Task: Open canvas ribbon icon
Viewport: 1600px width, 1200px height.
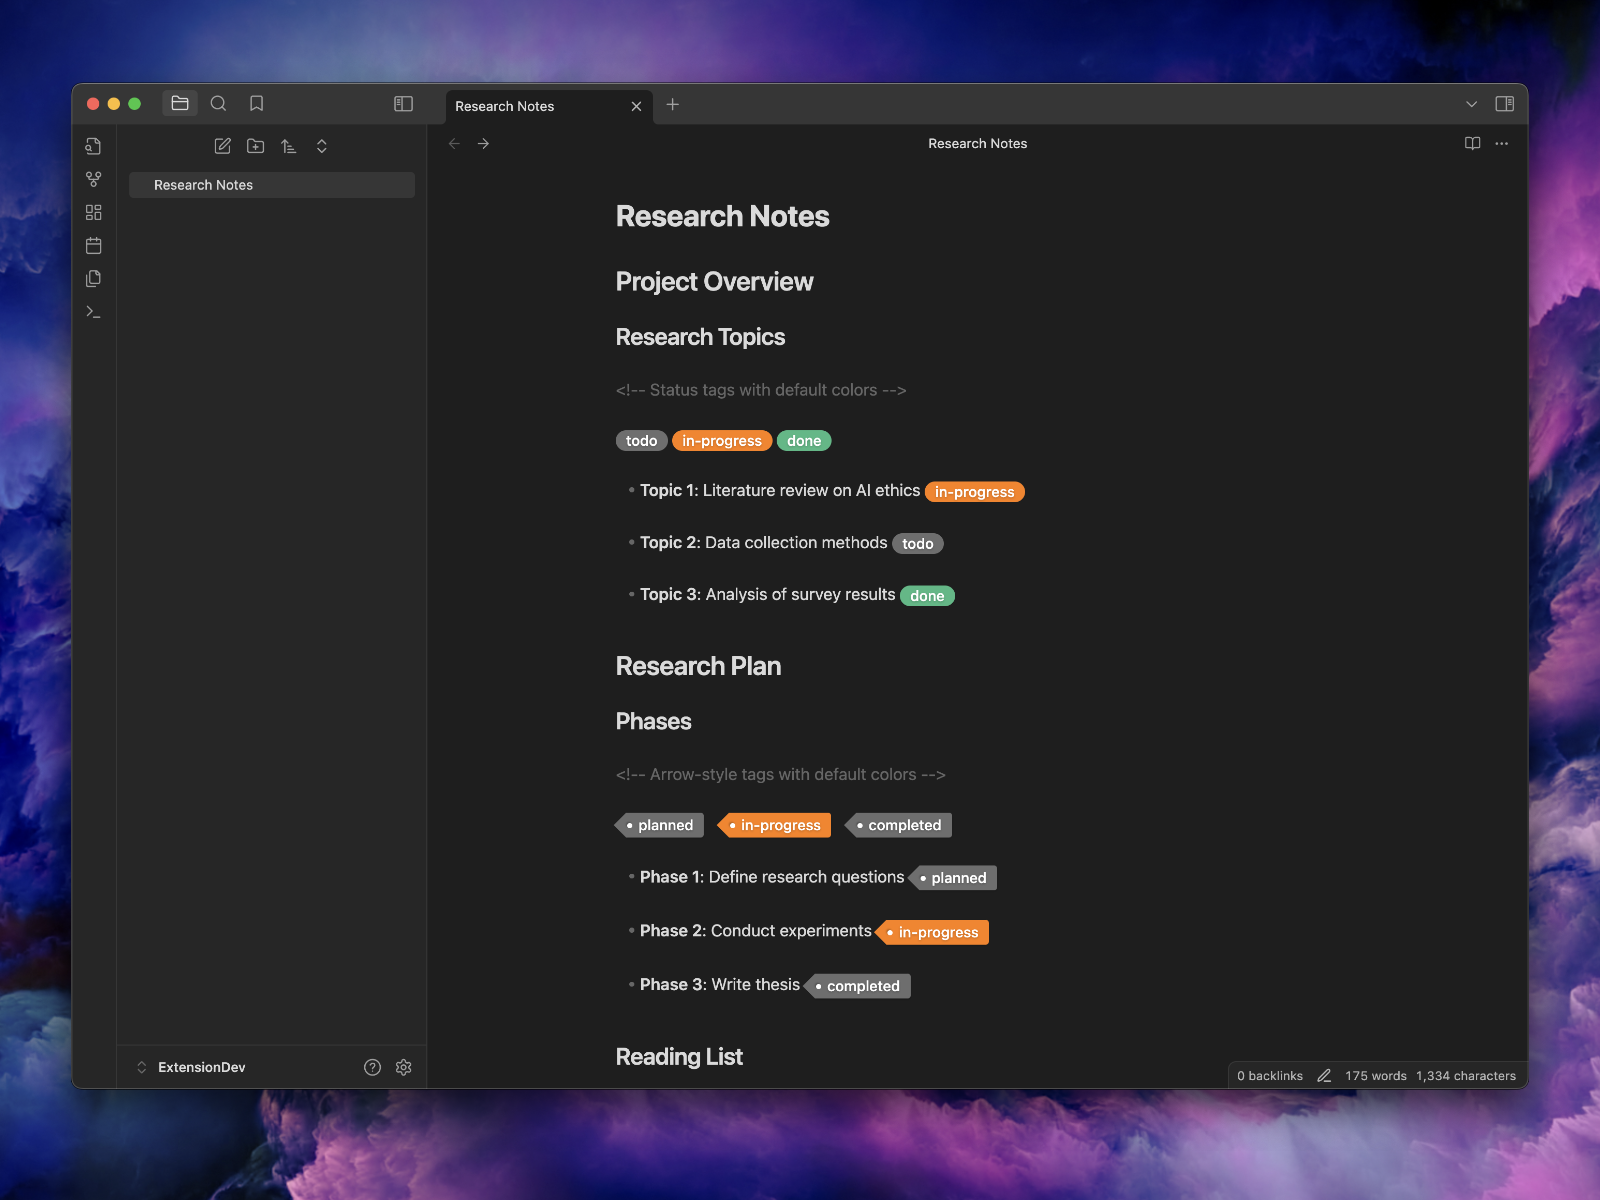Action: tap(94, 212)
